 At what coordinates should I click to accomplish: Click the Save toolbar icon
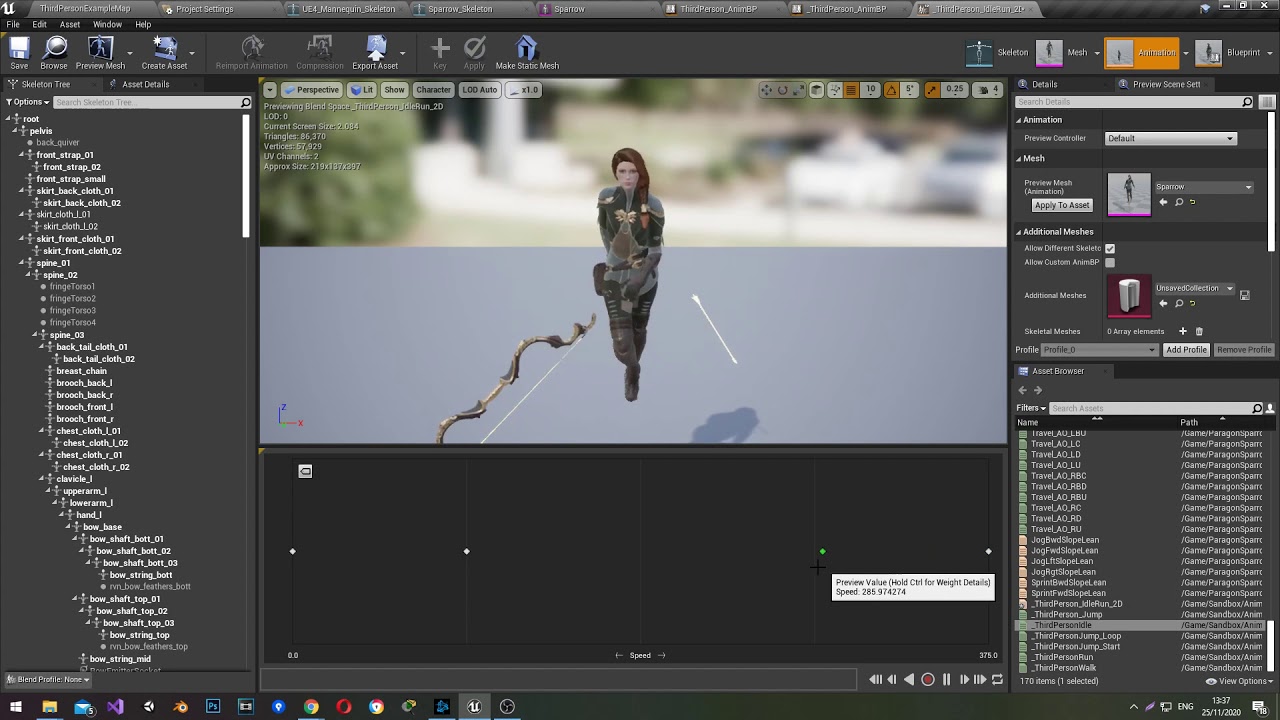click(19, 52)
